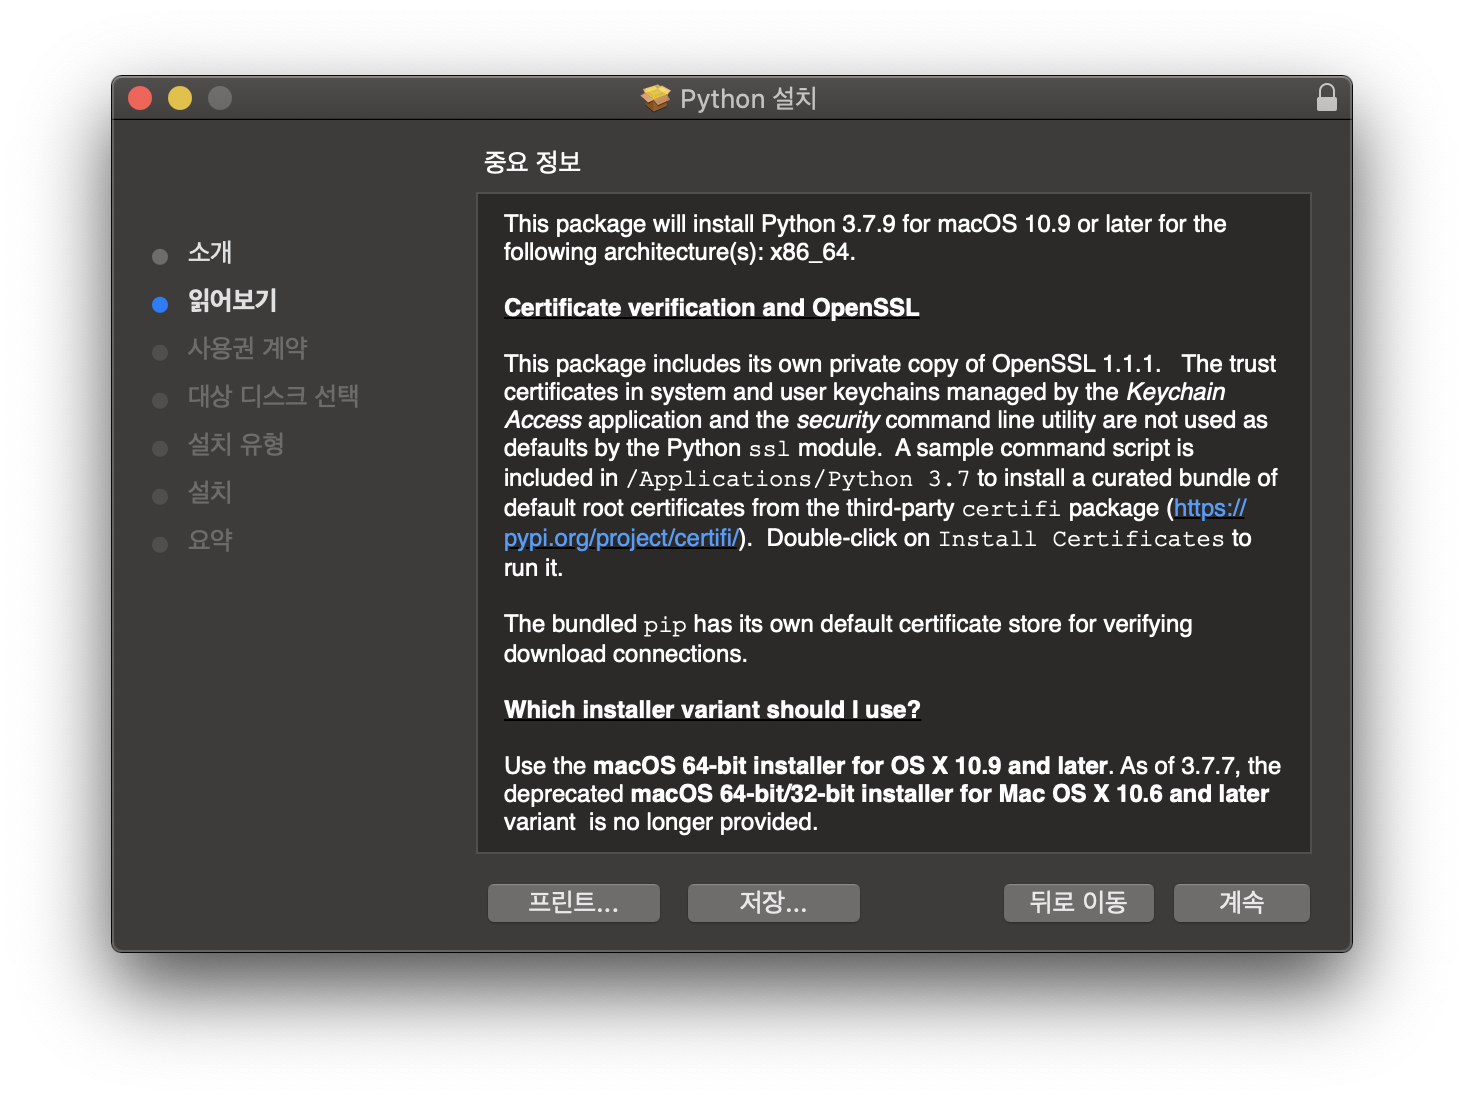The image size is (1464, 1100).
Task: Select the 사용권 계약 step
Action: pyautogui.click(x=248, y=348)
